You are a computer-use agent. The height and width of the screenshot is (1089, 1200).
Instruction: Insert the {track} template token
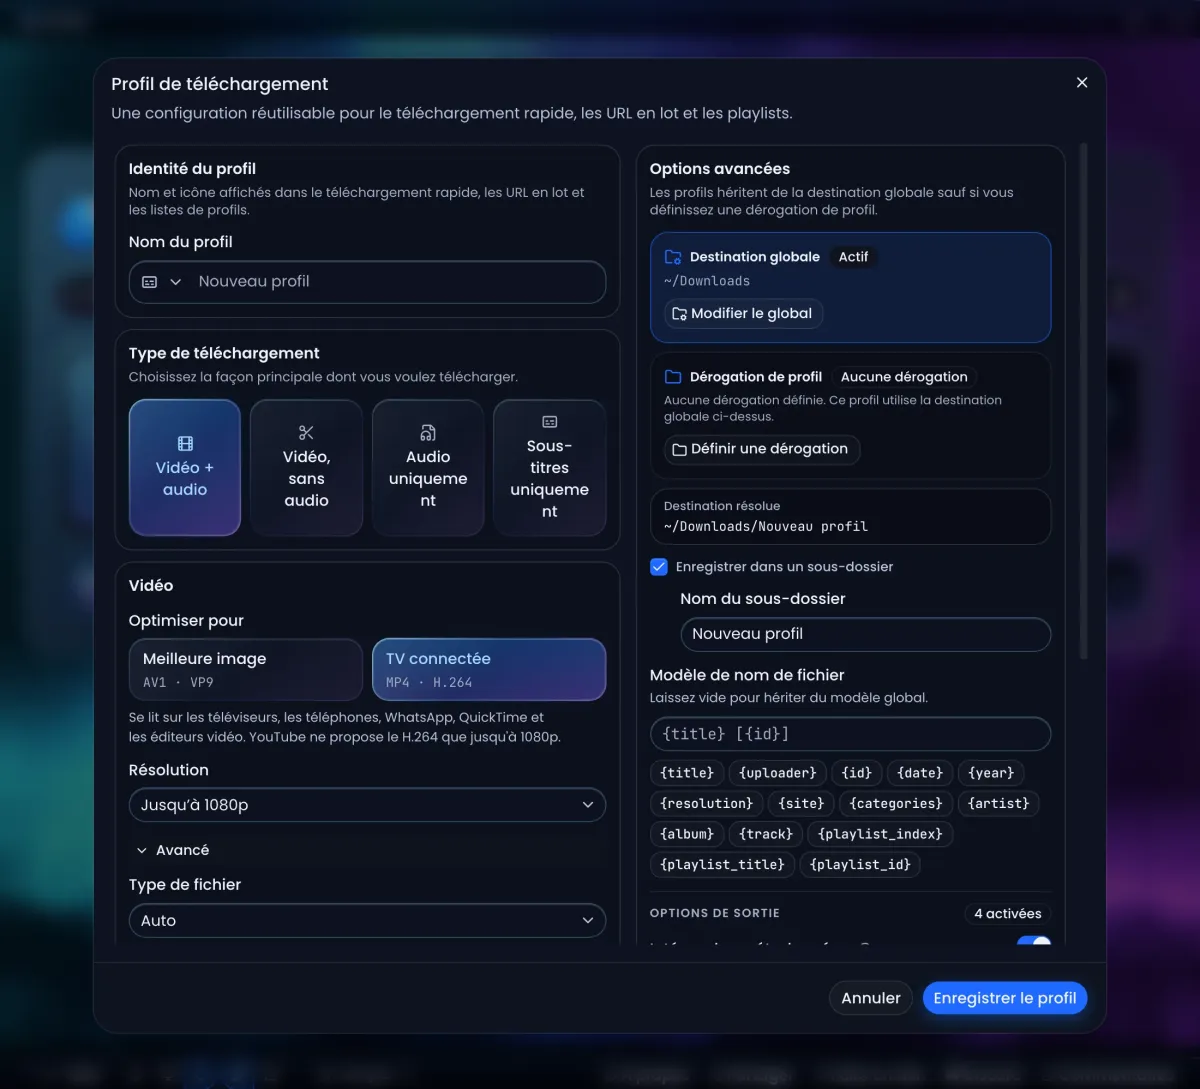pyautogui.click(x=766, y=834)
